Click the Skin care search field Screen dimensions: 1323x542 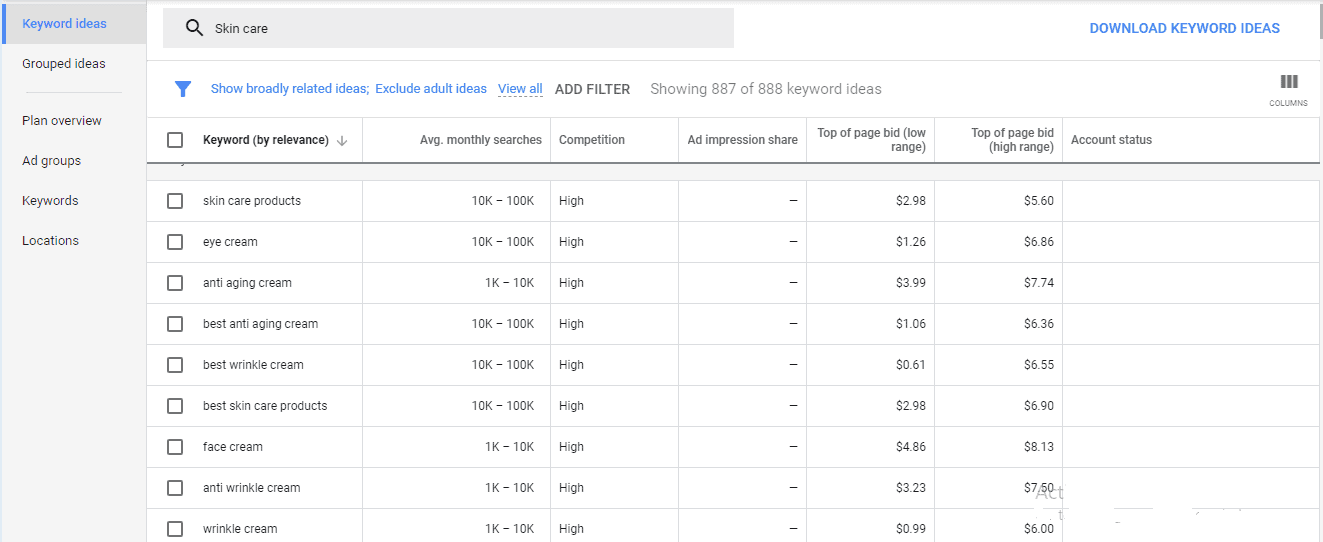click(460, 28)
